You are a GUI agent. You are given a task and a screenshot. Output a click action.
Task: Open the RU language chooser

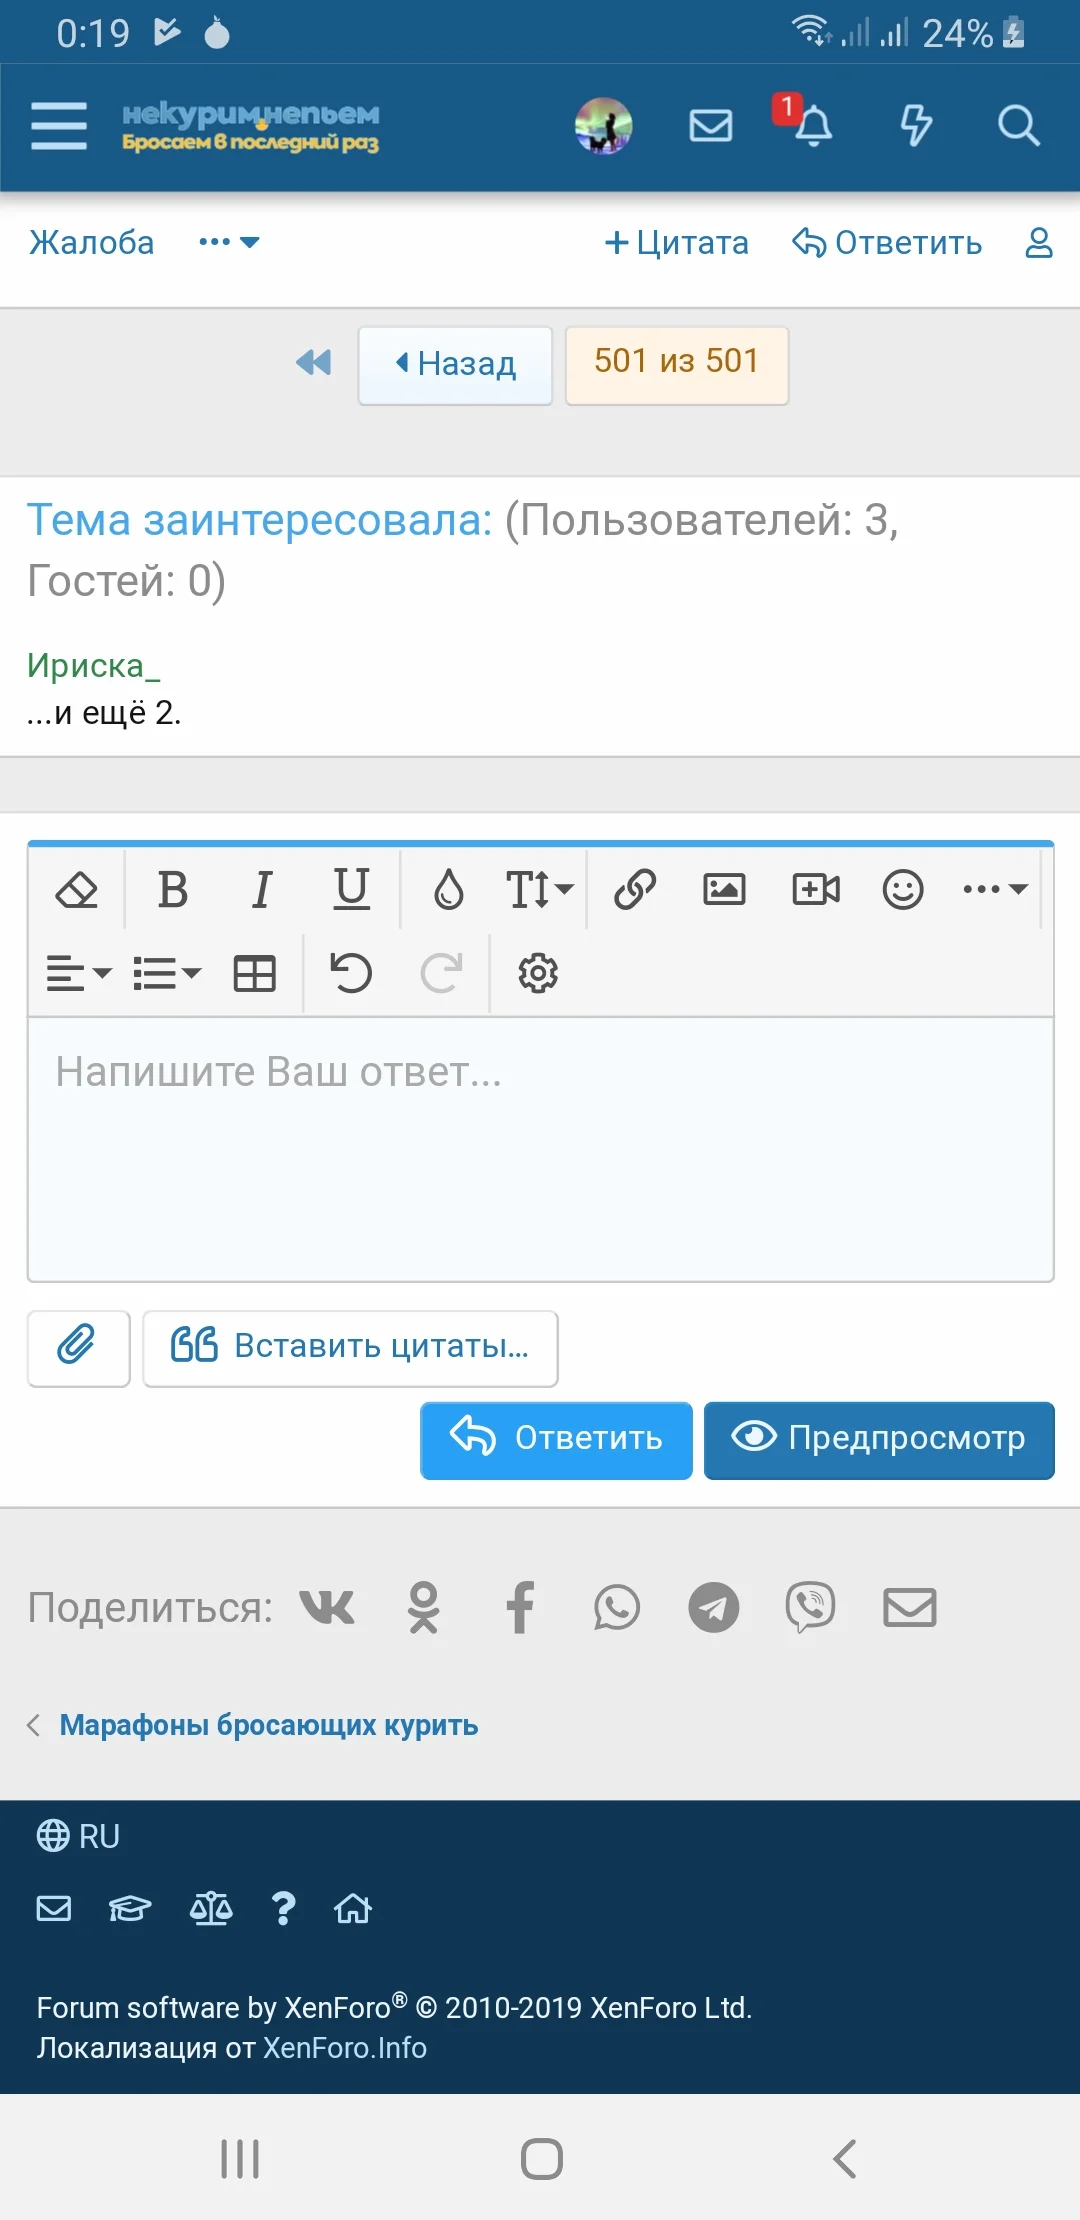(x=78, y=1836)
